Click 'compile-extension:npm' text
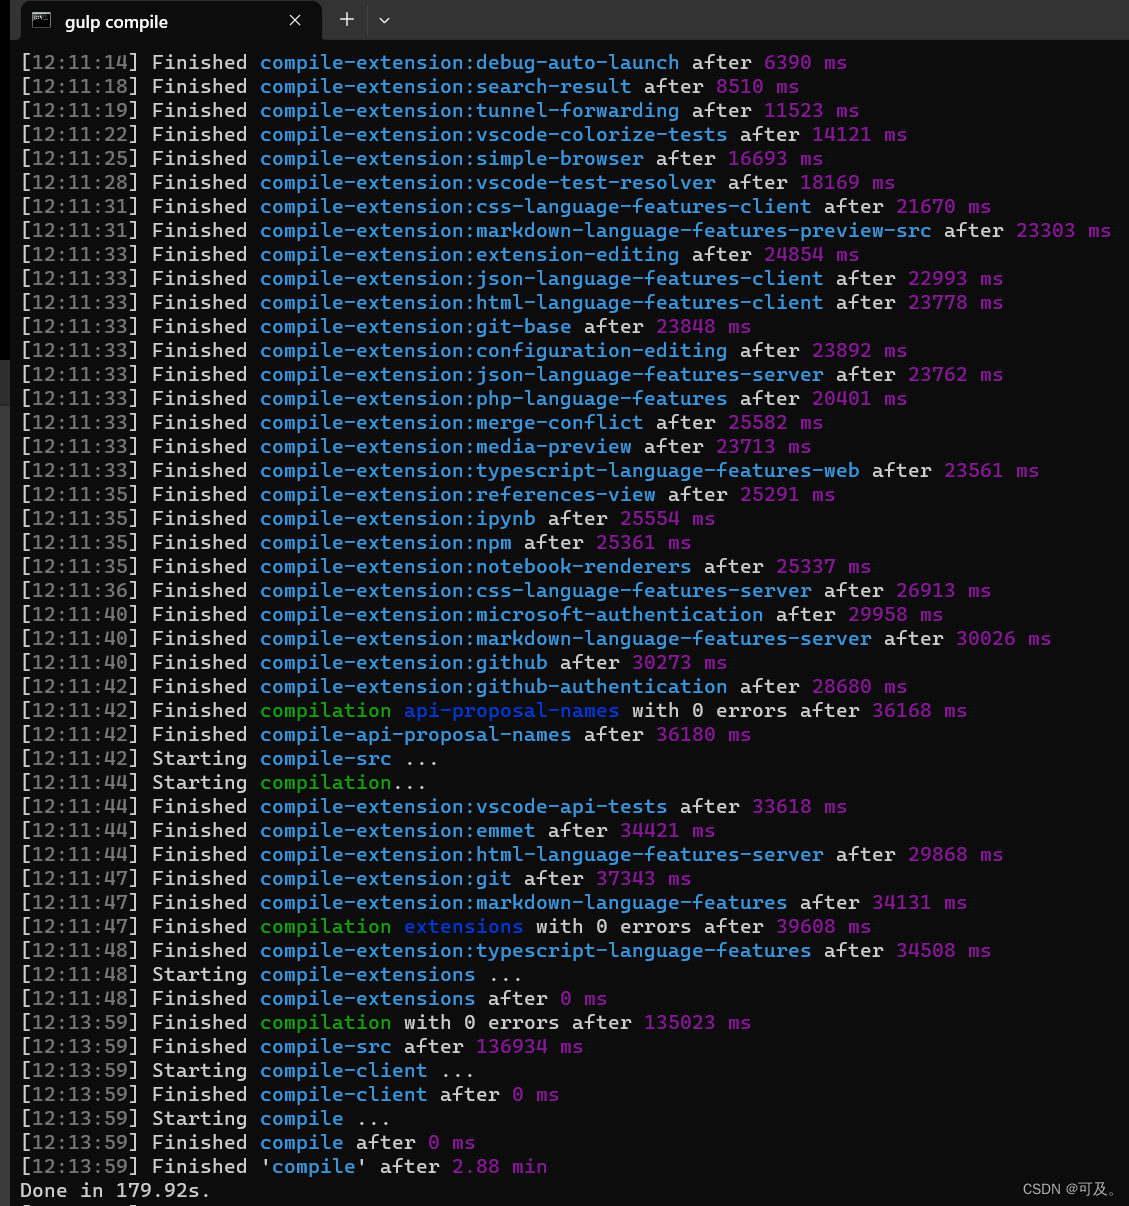1129x1206 pixels. (x=385, y=543)
